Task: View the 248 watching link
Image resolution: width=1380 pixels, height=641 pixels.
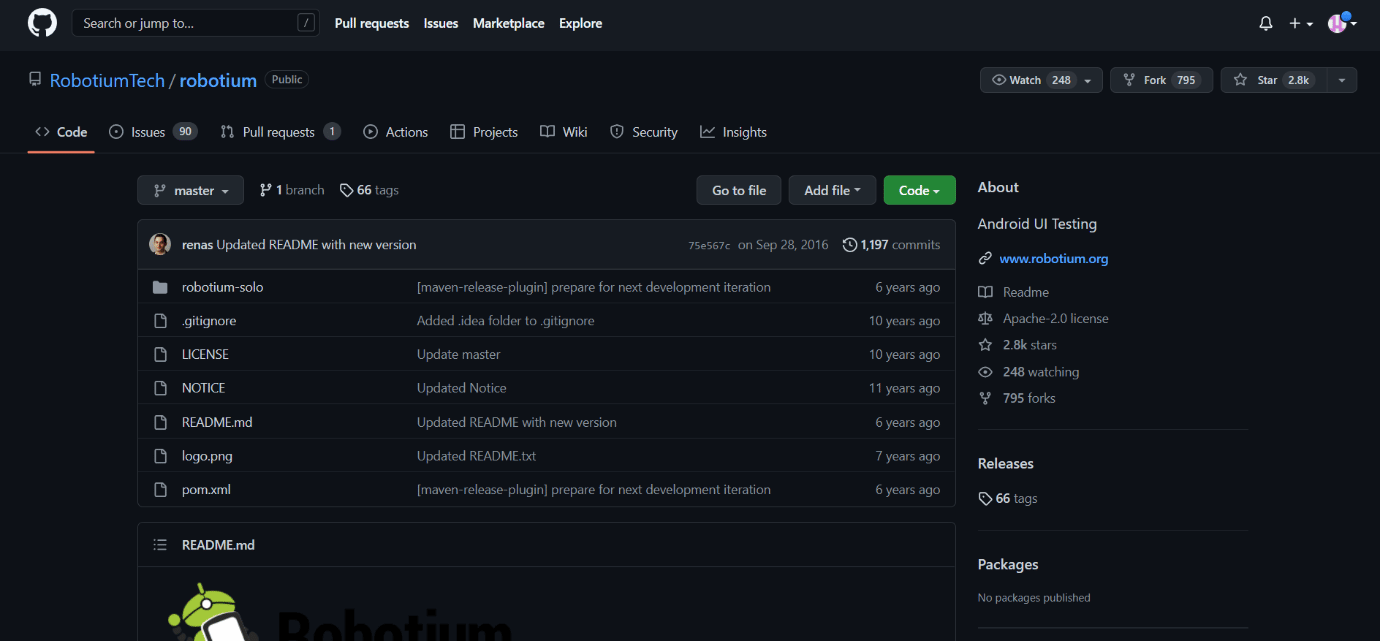Action: [1028, 372]
